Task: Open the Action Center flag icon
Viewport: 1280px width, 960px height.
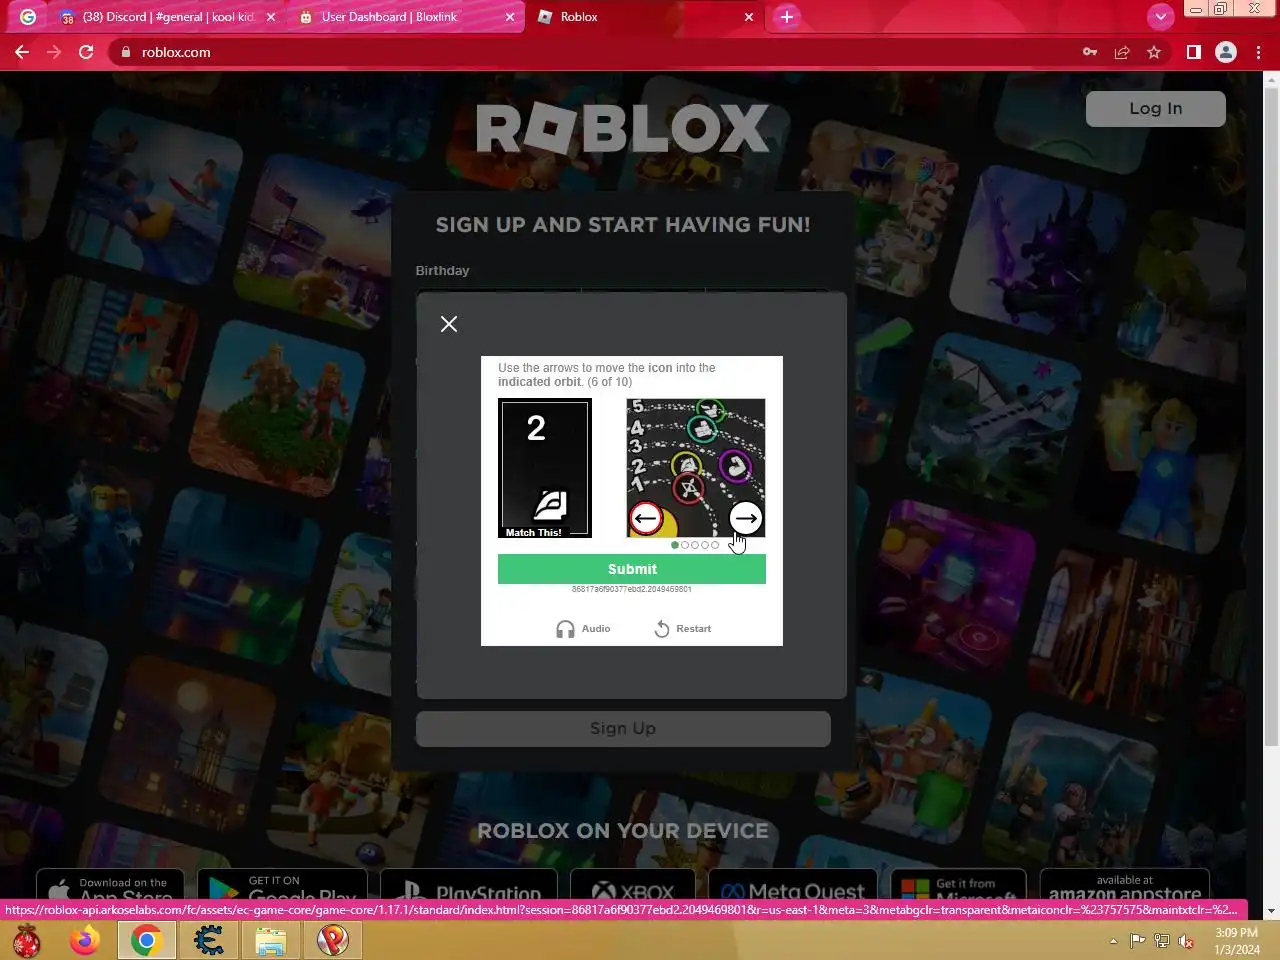Action: (1137, 941)
